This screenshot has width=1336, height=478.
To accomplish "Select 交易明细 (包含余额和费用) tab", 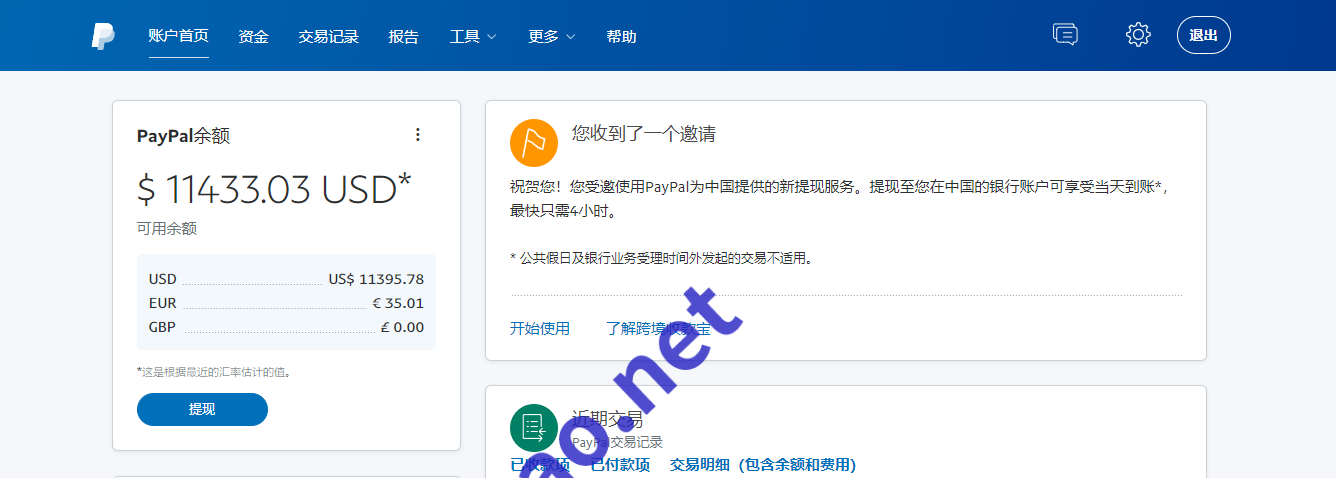I will 763,465.
